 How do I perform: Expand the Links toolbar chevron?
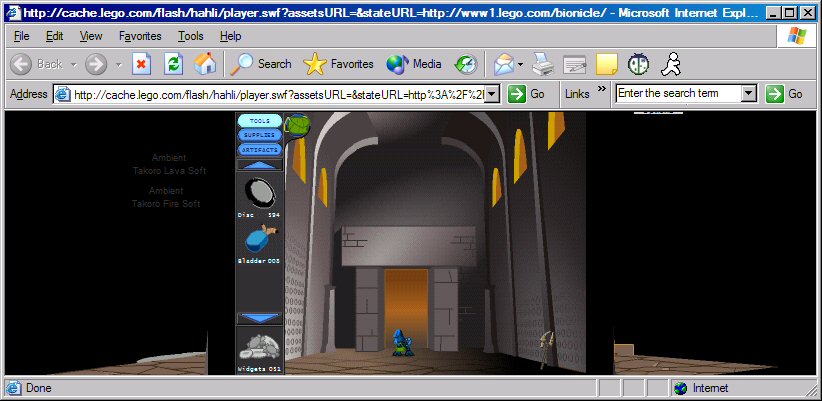coord(601,88)
